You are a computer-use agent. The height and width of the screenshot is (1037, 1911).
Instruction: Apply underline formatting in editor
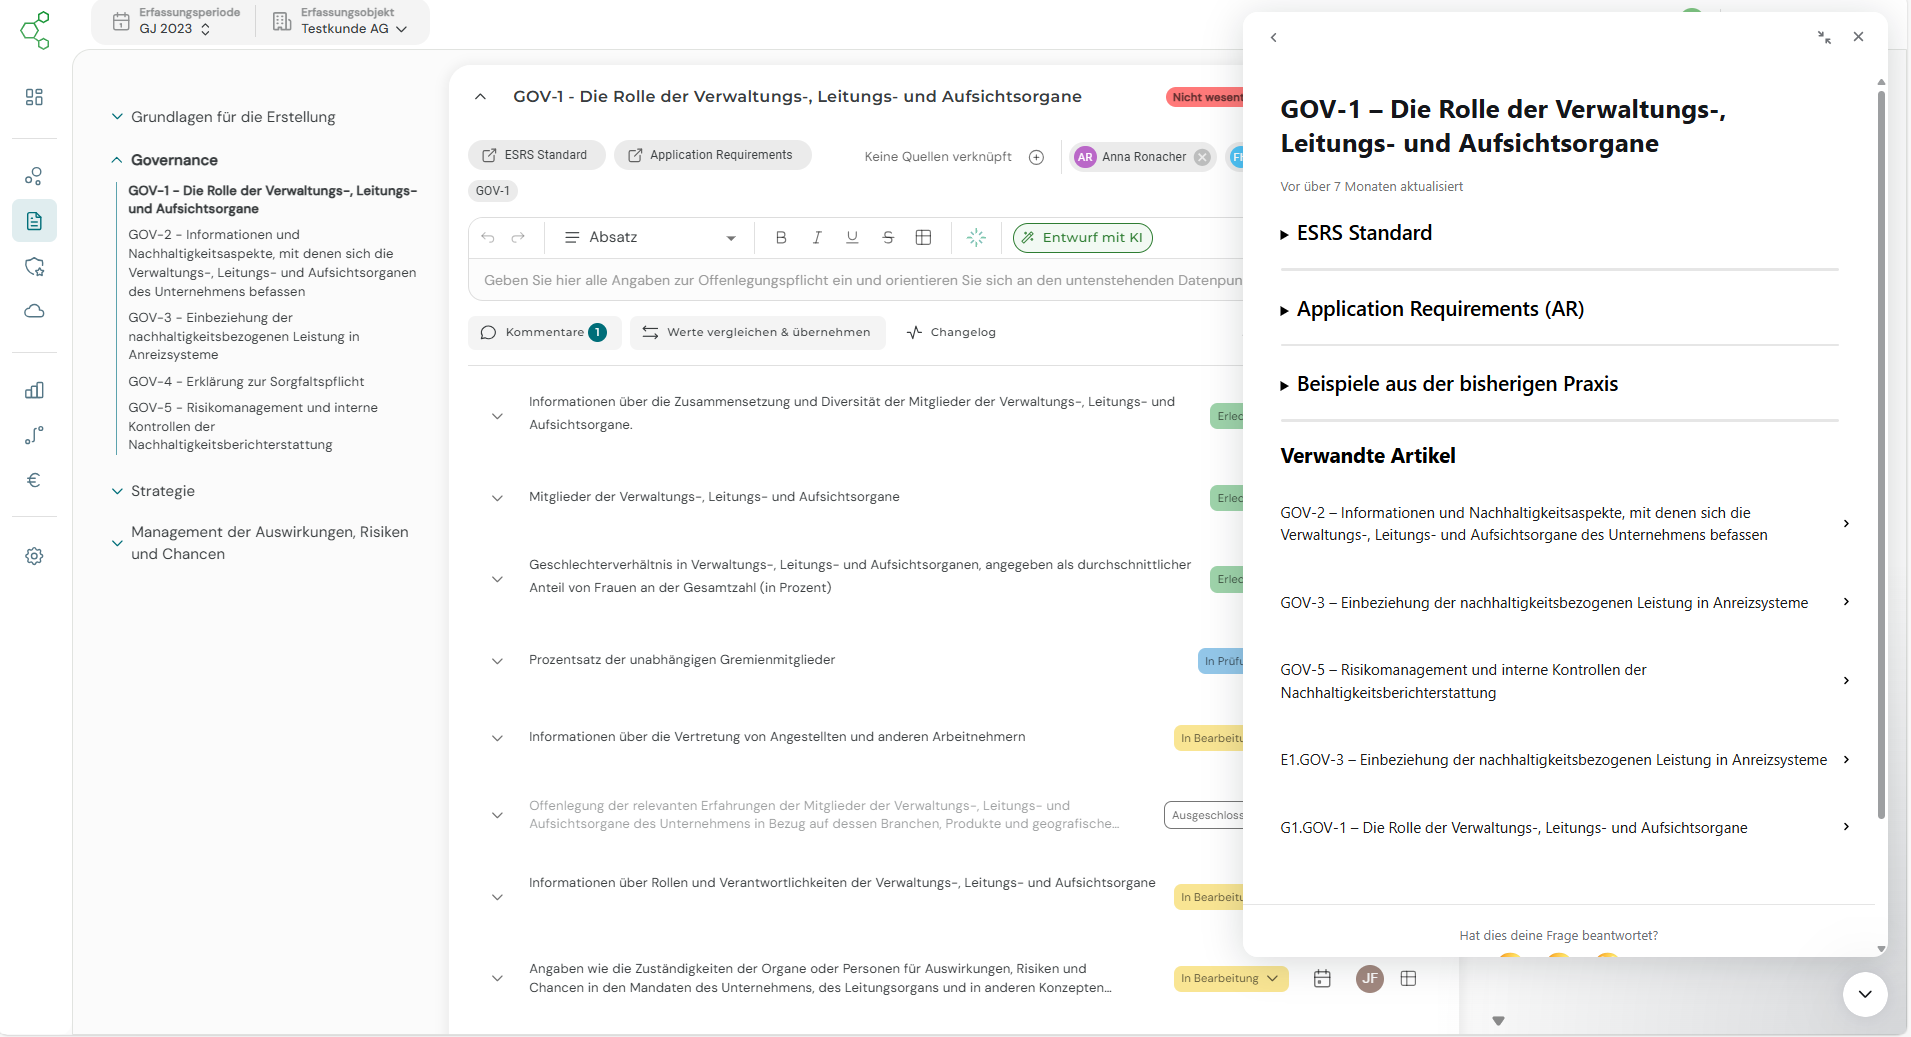(852, 237)
